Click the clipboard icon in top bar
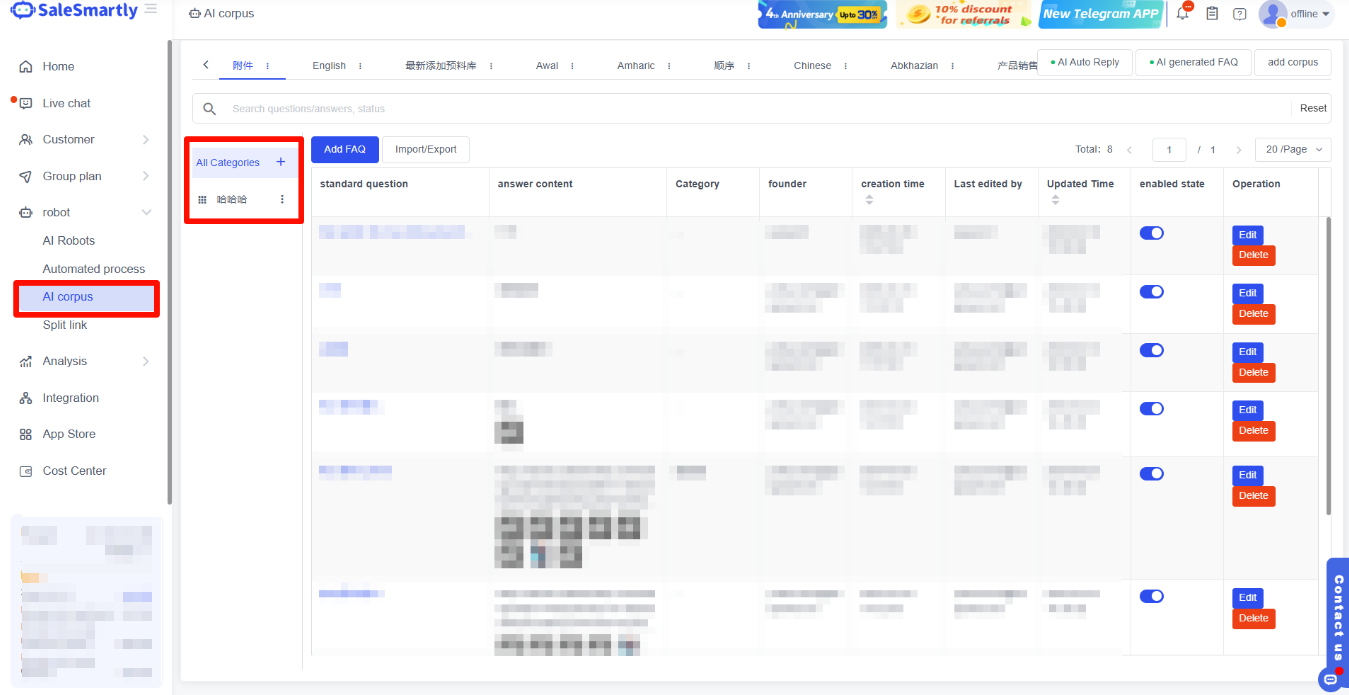Screen dimensions: 1349x695 click(x=1211, y=14)
